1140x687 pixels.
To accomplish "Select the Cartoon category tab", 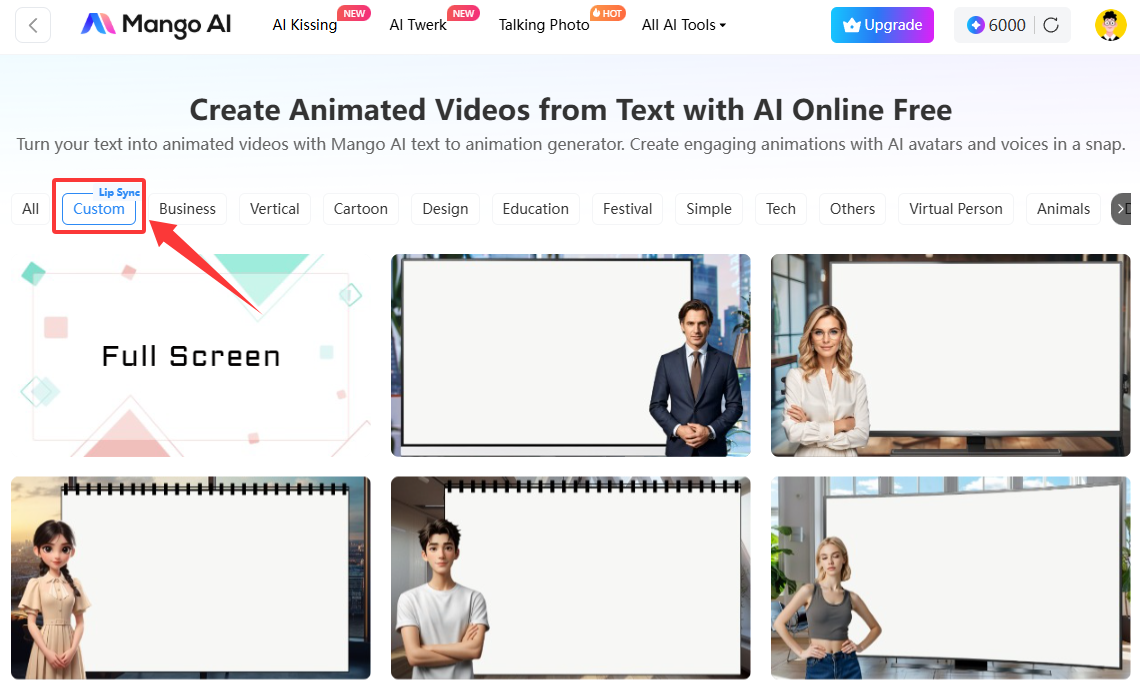I will point(360,209).
